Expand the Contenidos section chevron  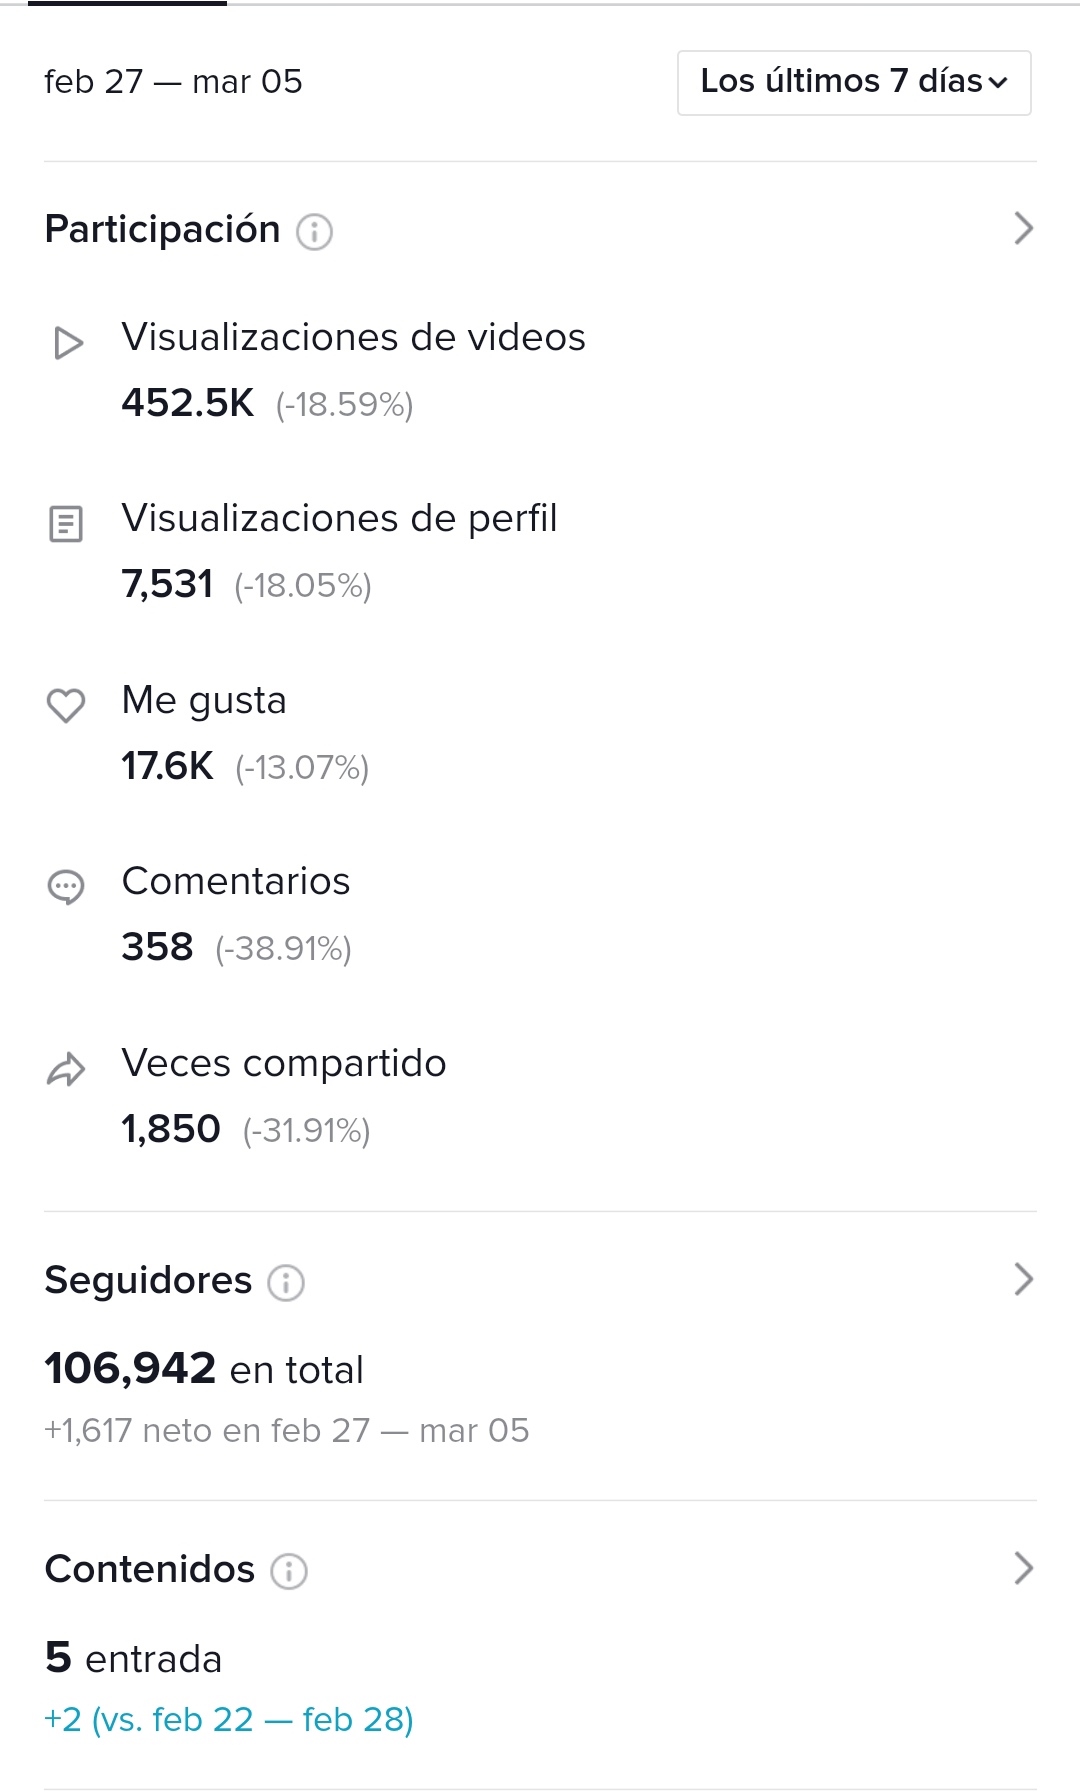pos(1023,1568)
